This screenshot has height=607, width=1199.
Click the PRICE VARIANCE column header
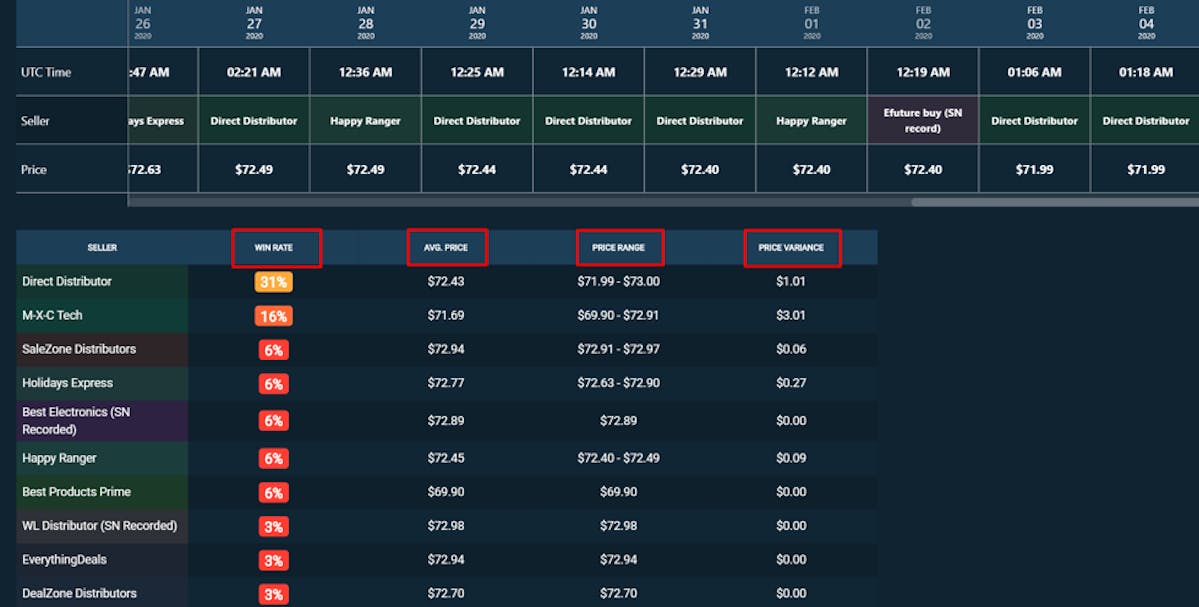(x=791, y=248)
